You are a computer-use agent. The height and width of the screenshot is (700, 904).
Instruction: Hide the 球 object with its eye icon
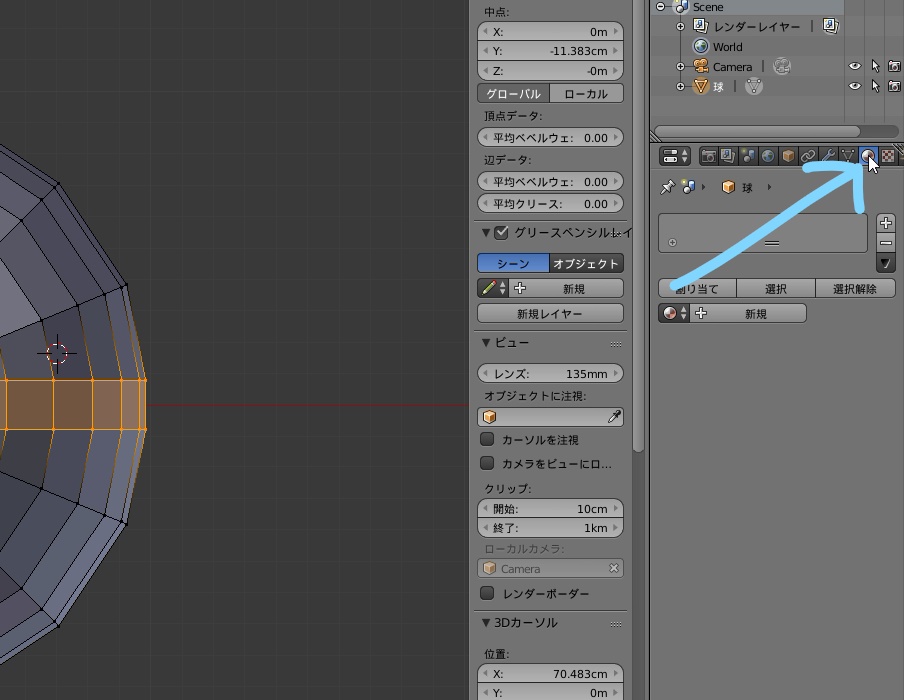tap(854, 86)
